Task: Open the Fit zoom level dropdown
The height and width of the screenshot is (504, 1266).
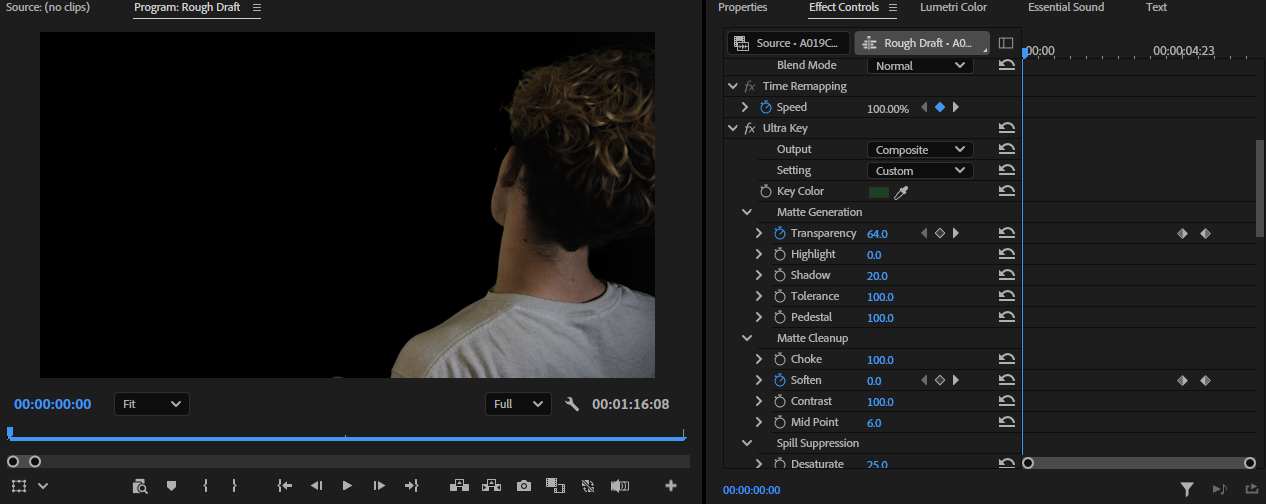Action: [x=151, y=404]
